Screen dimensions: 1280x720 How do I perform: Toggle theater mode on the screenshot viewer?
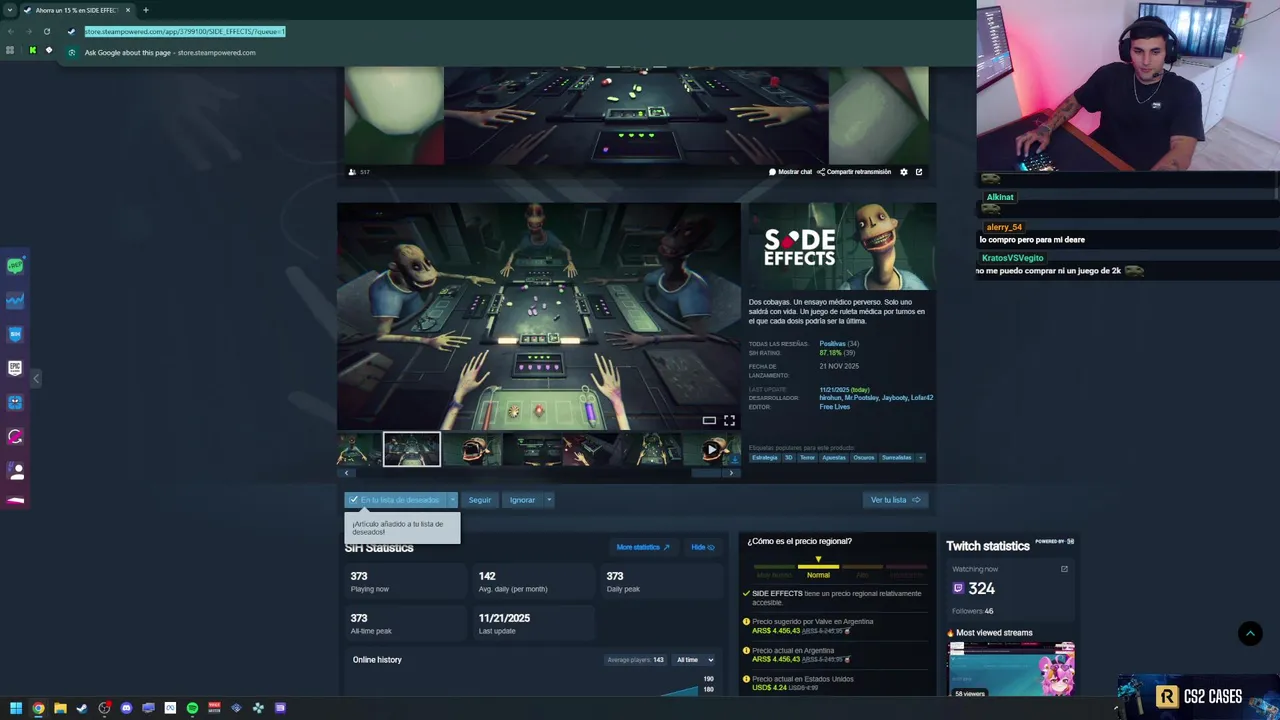click(x=709, y=421)
